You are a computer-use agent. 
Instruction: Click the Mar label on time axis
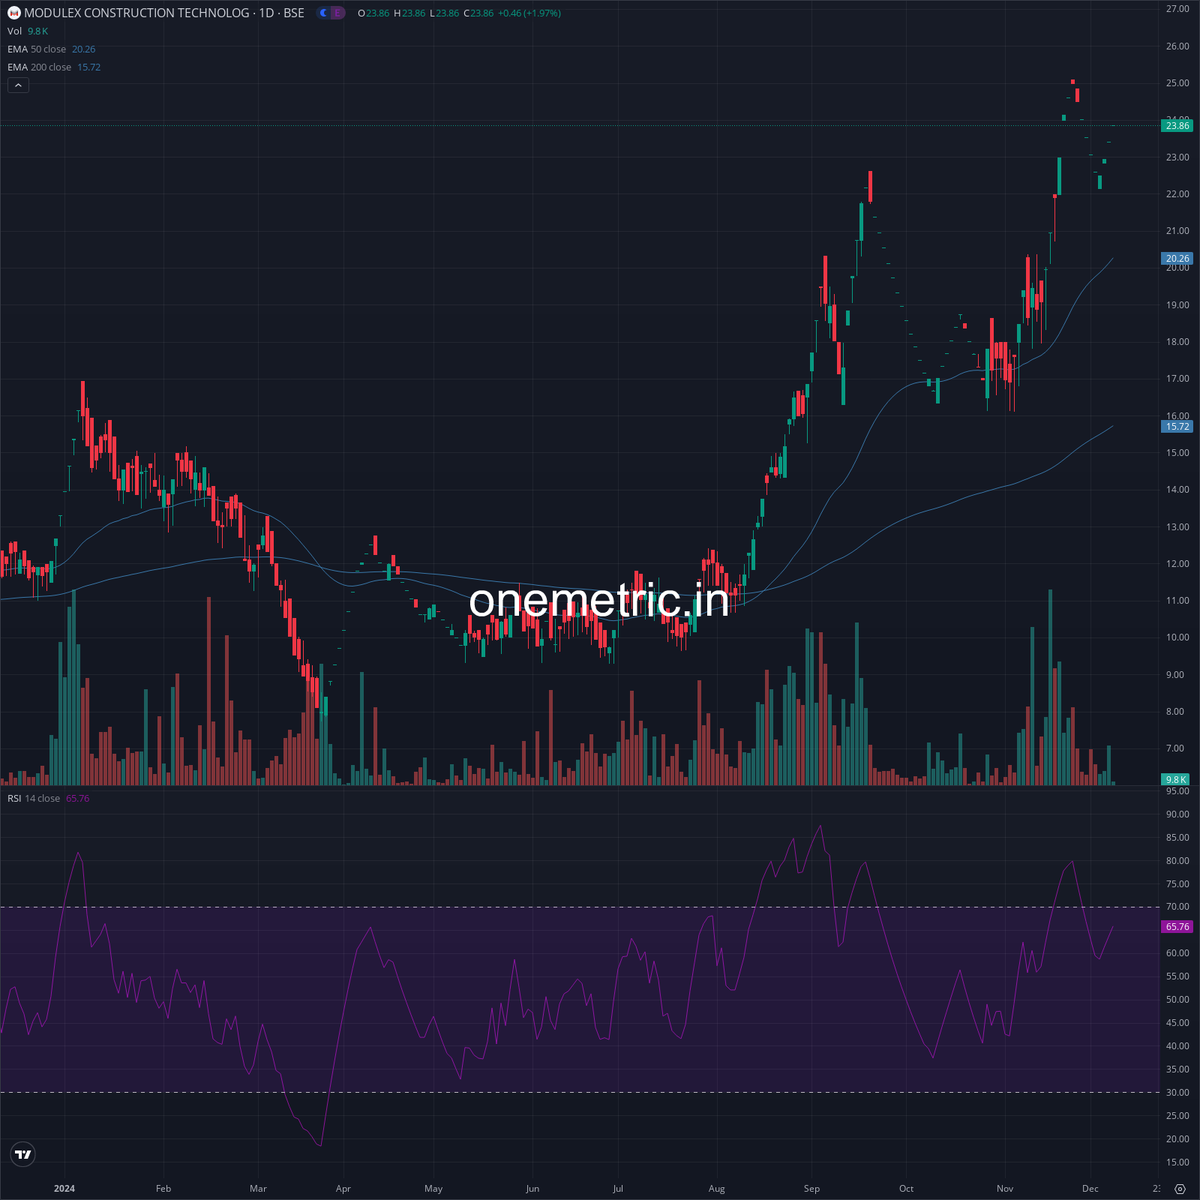[258, 1189]
